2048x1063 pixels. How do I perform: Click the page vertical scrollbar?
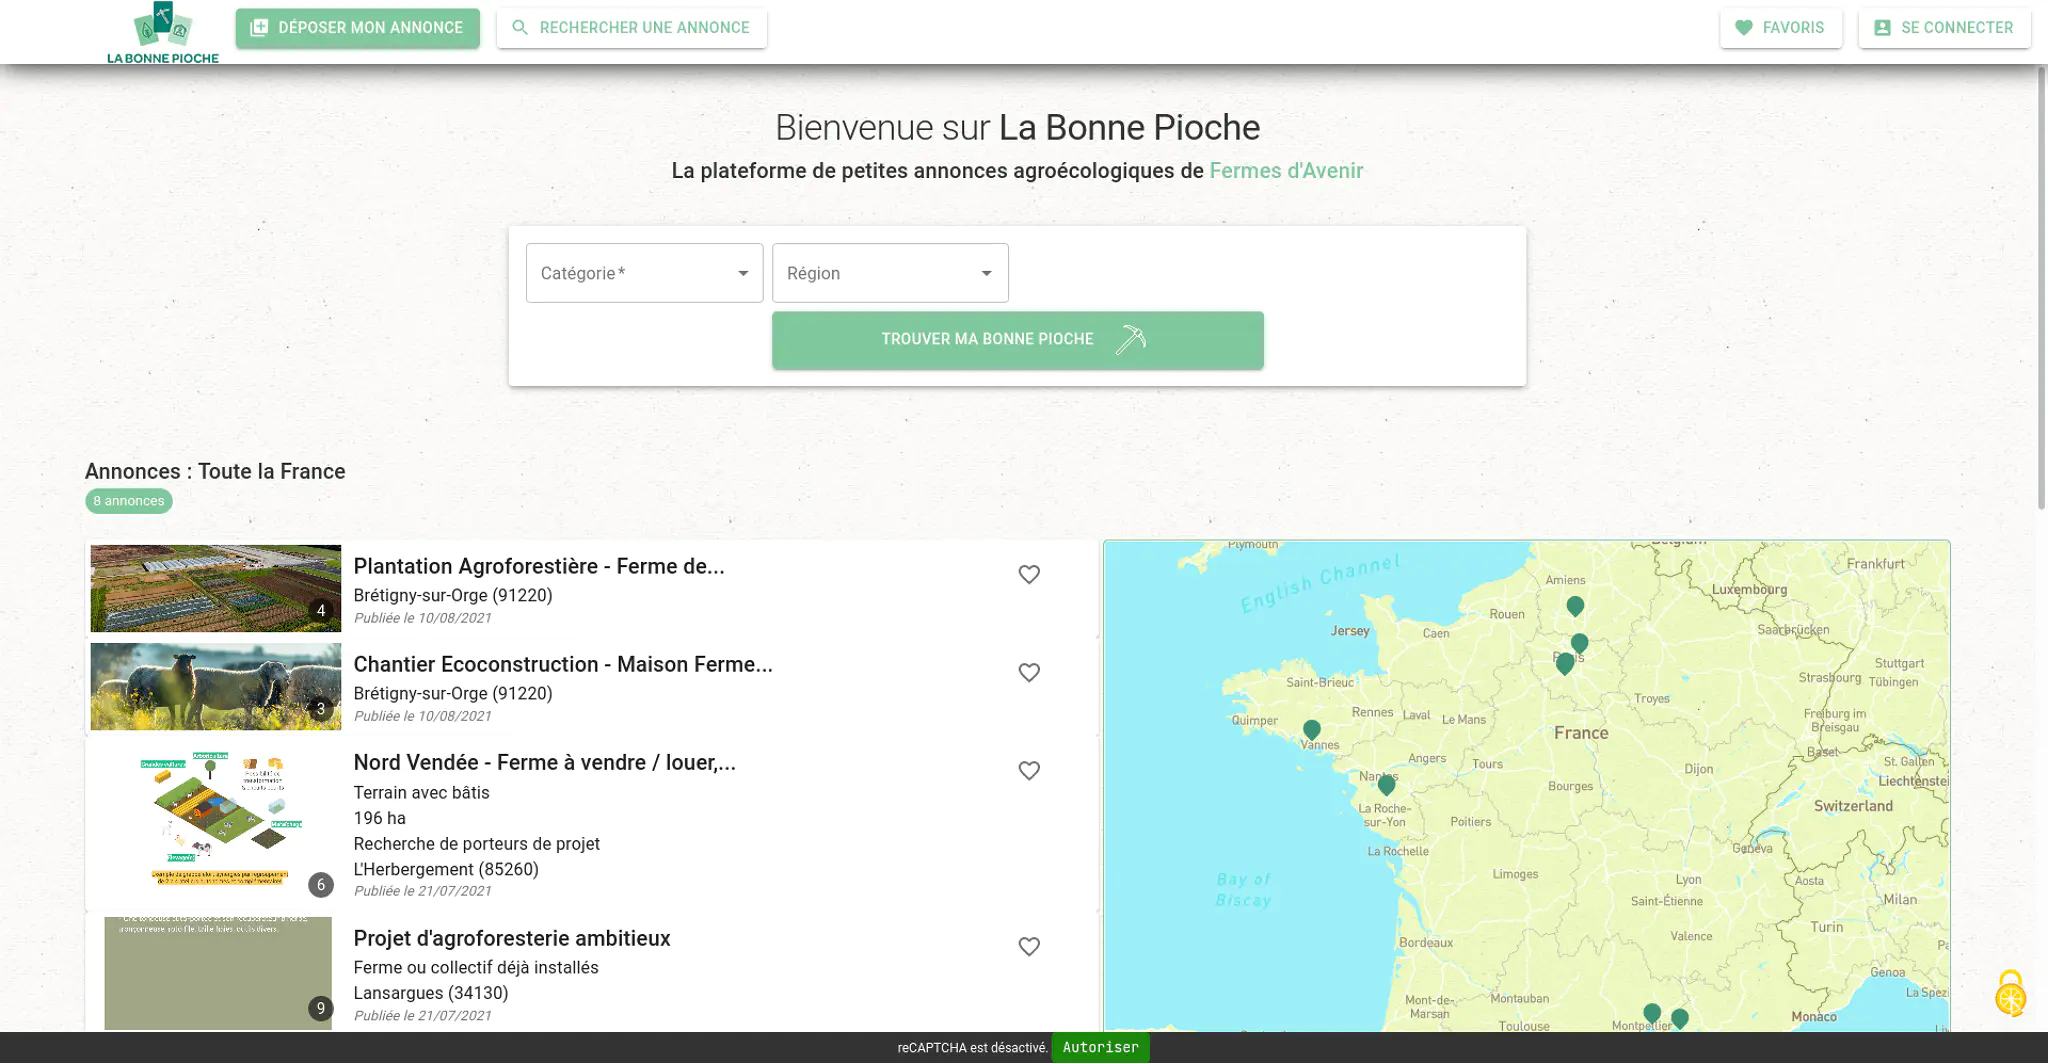tap(2041, 288)
